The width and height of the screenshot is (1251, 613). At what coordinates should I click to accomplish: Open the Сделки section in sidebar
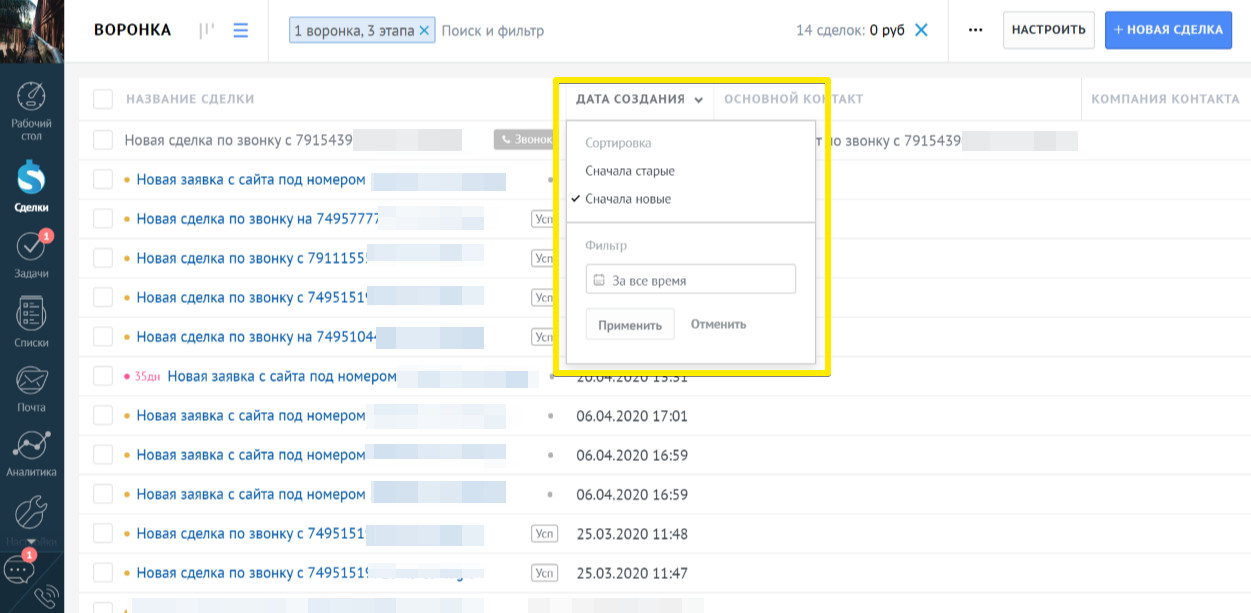pos(32,187)
